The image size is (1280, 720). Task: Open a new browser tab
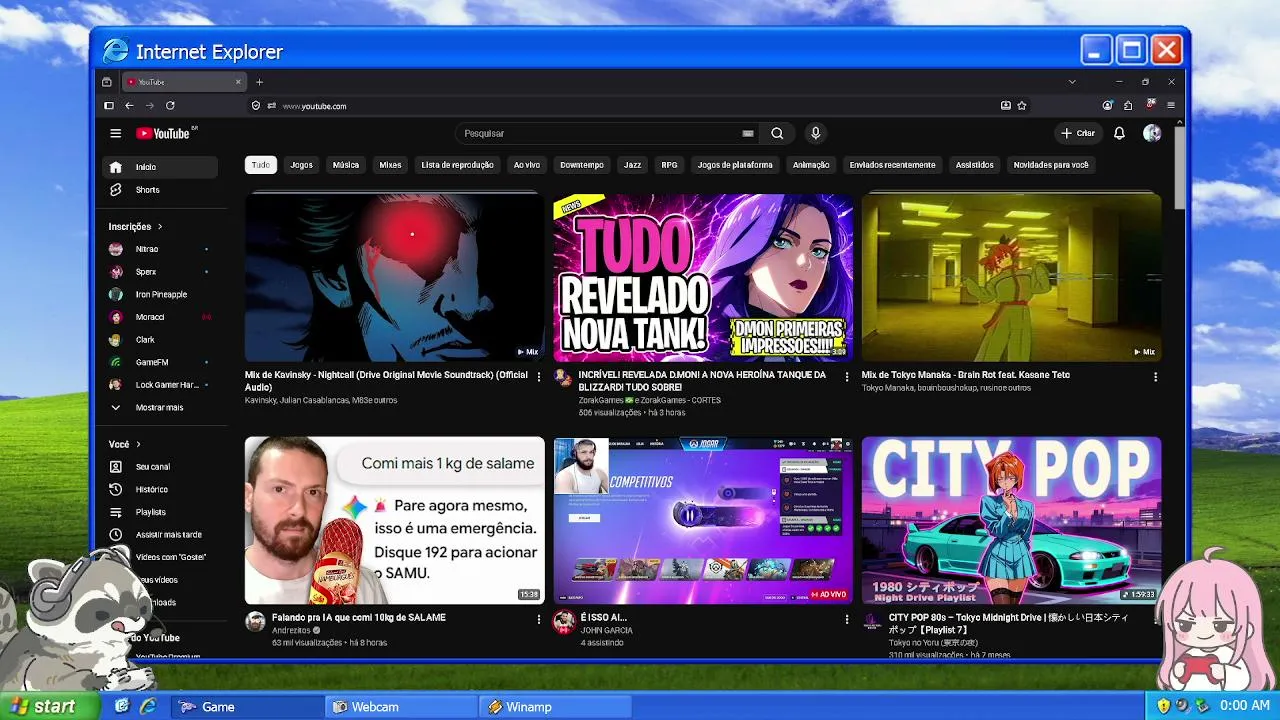259,82
